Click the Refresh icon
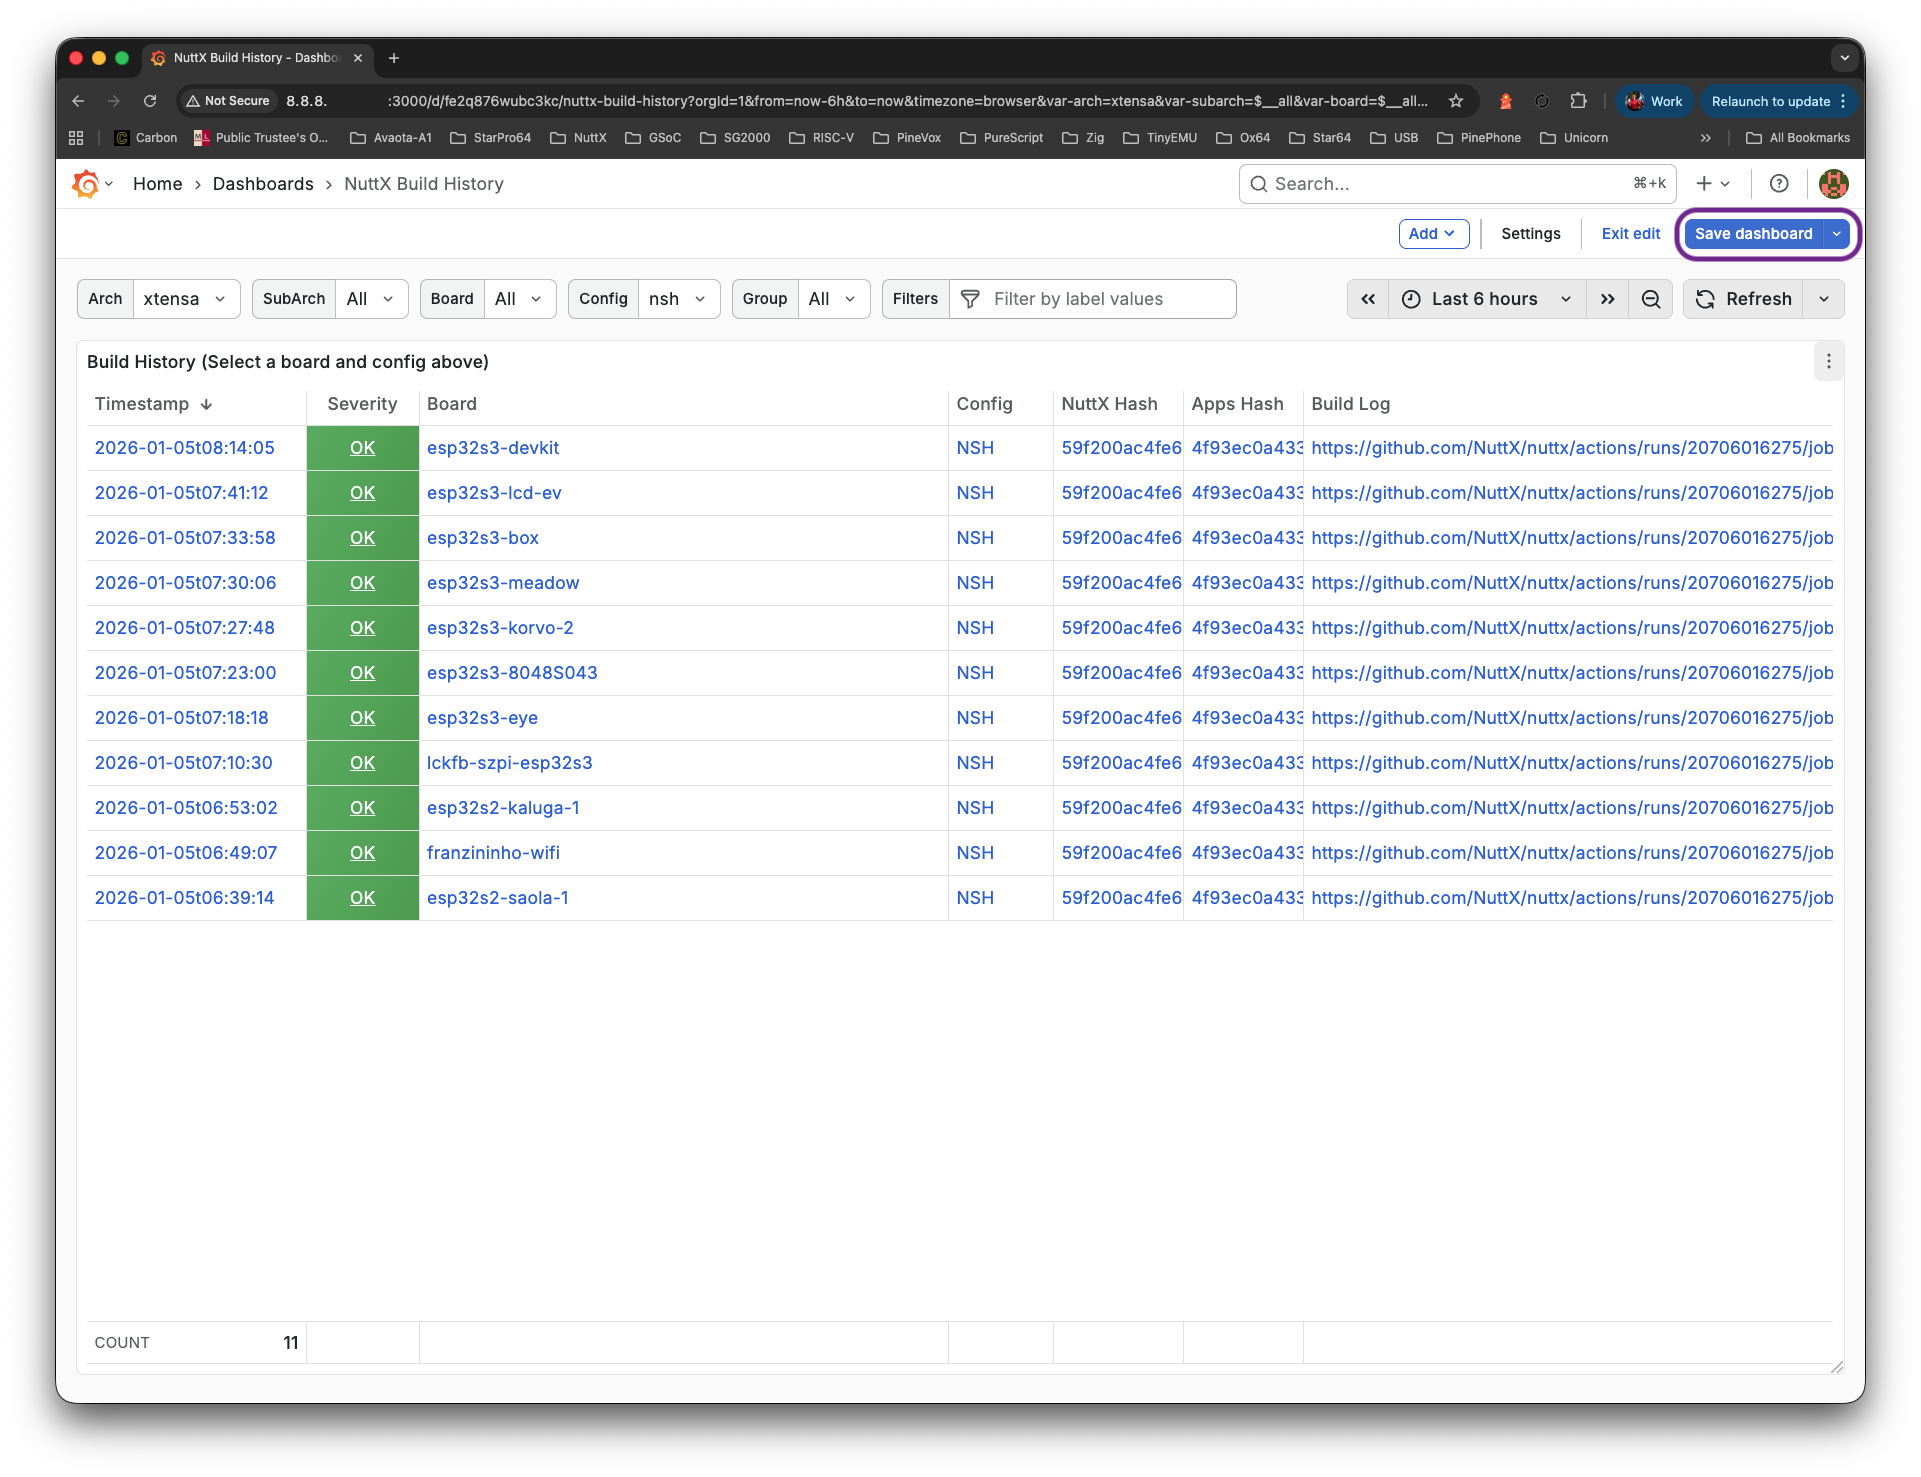 [x=1704, y=298]
